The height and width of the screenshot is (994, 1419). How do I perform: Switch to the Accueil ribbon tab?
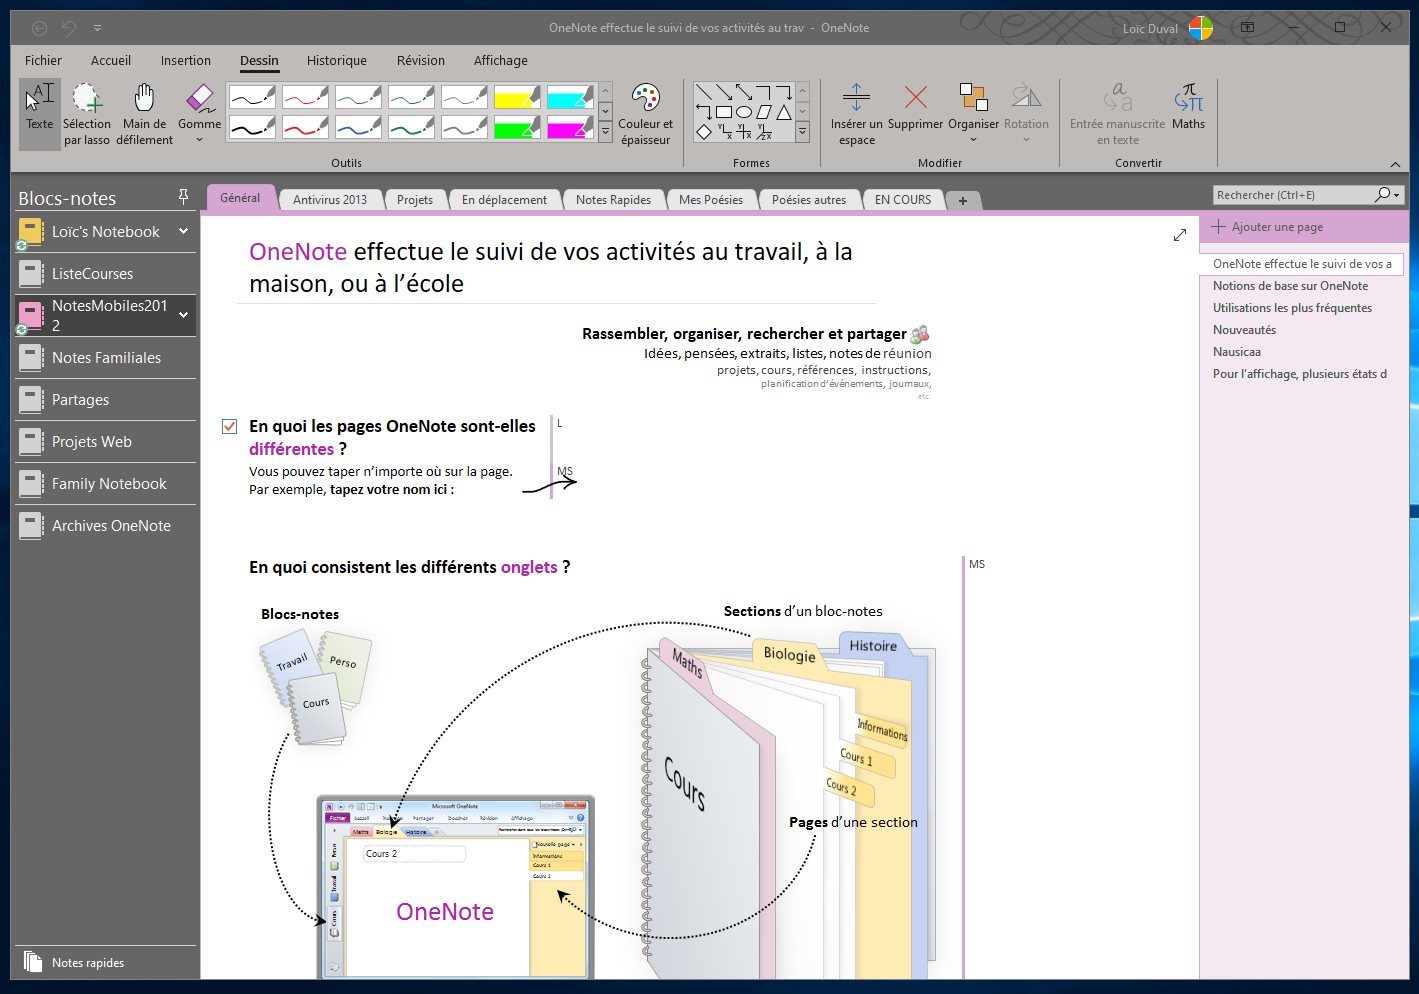(111, 60)
